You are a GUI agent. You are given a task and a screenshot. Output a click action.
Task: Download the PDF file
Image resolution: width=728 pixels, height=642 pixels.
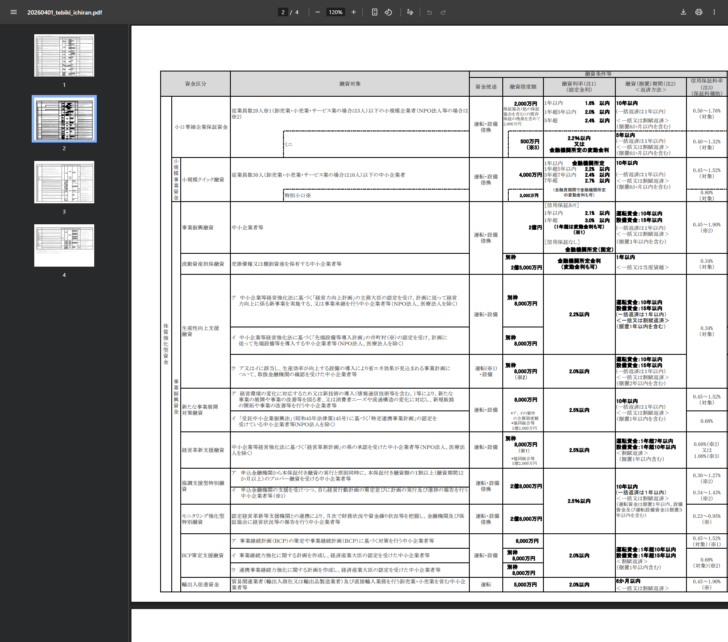click(x=683, y=12)
